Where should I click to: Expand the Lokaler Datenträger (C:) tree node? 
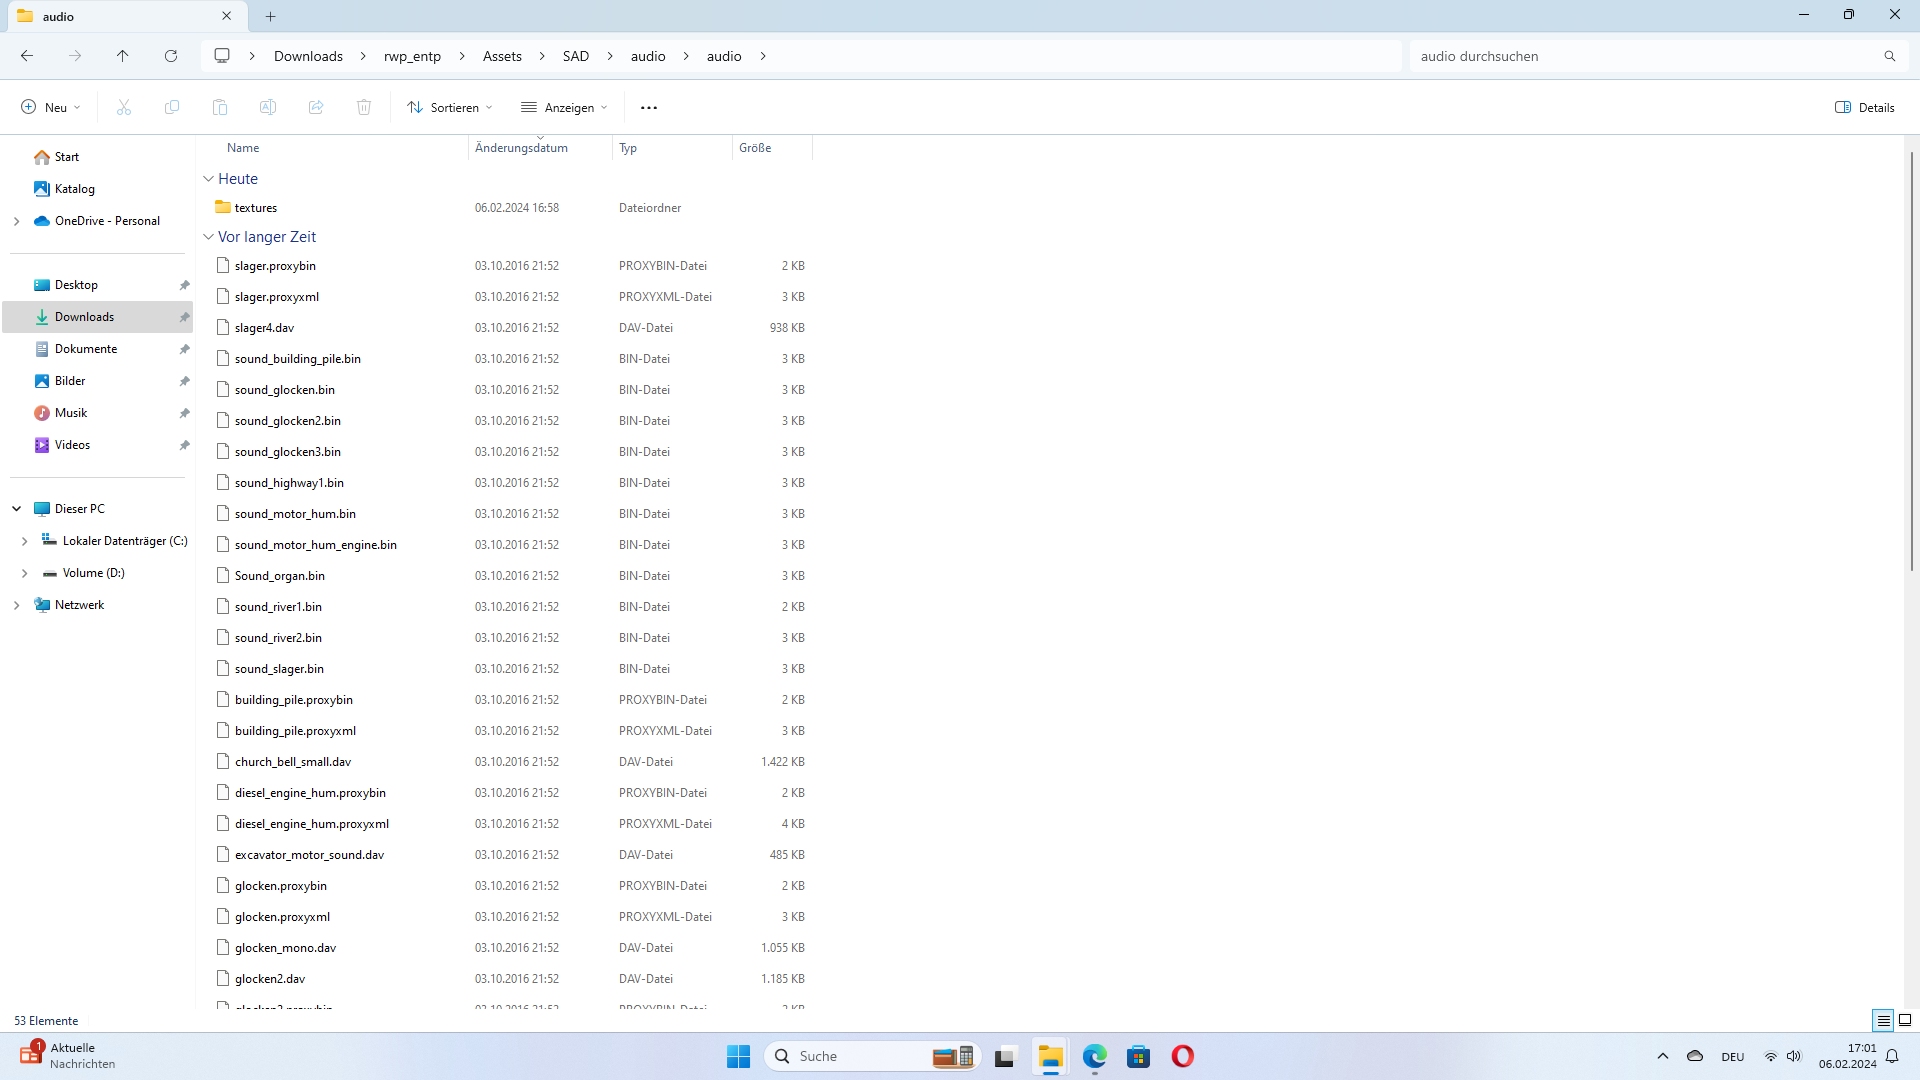(x=25, y=541)
